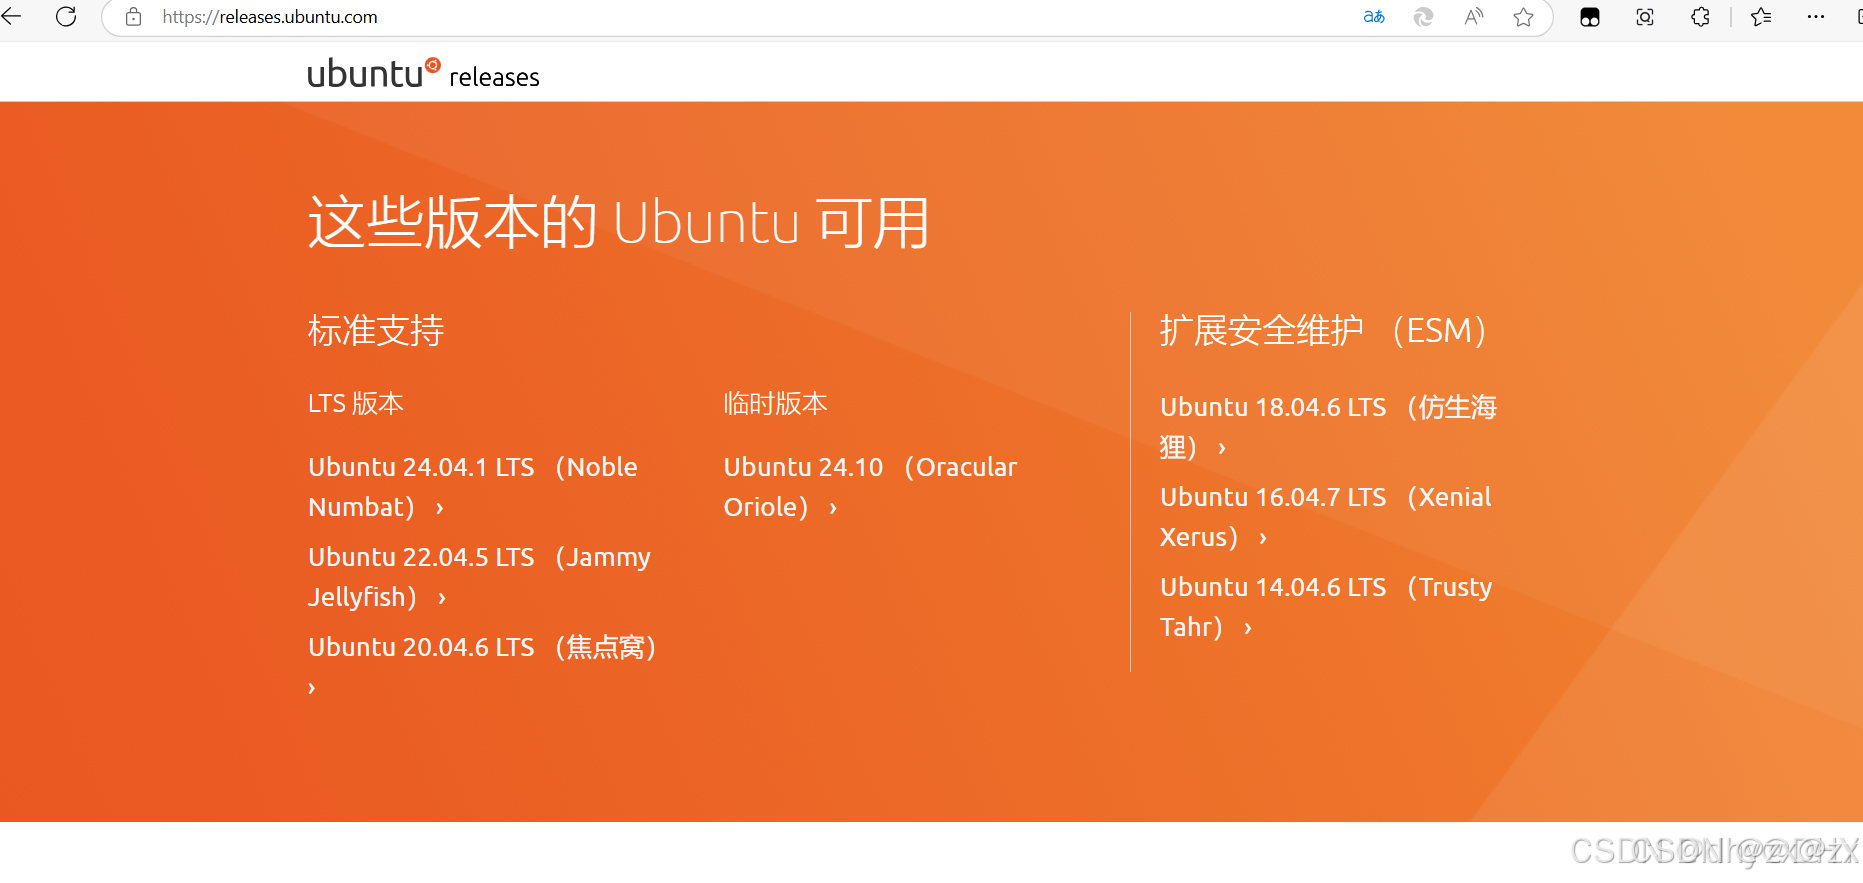Open the read aloud icon
Screen dimensions: 1863x883
tap(1474, 17)
